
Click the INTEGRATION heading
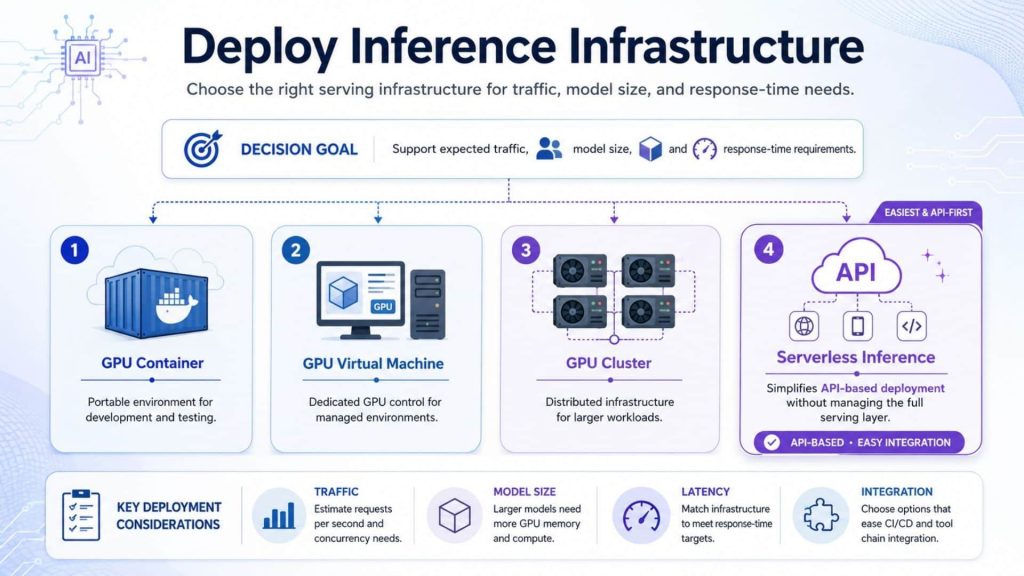tap(897, 492)
